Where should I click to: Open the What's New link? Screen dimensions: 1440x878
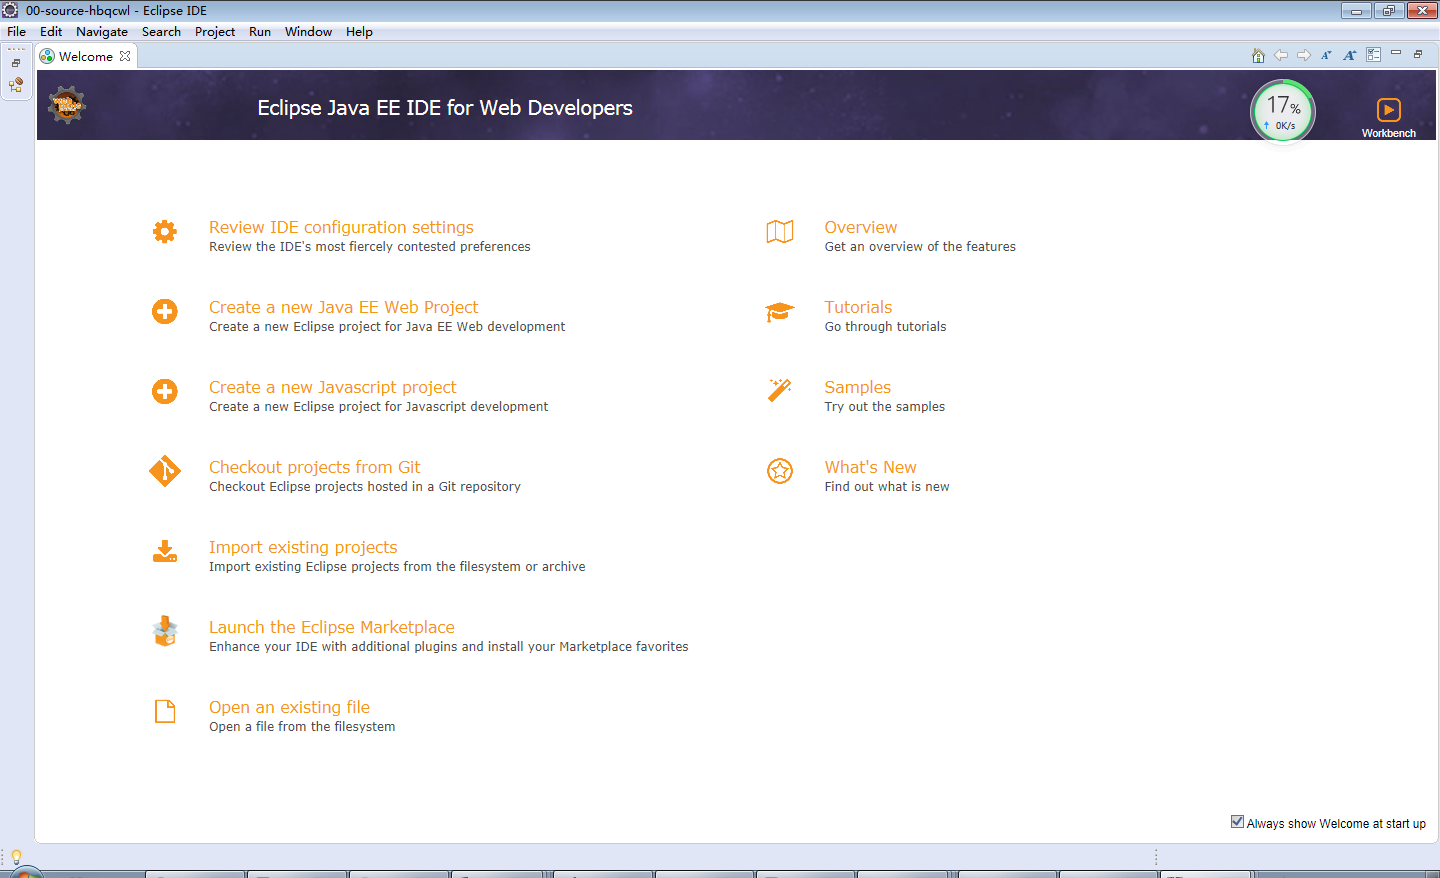click(870, 467)
